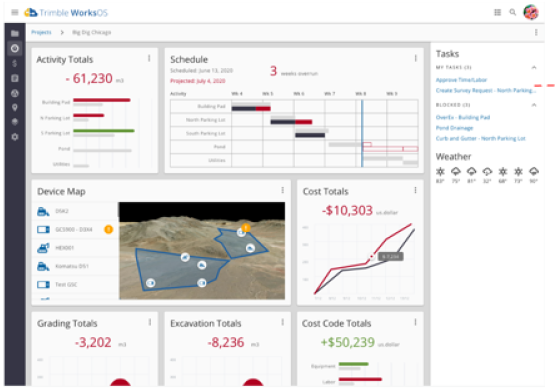
Task: Open Schedule card options menu
Action: [415, 58]
